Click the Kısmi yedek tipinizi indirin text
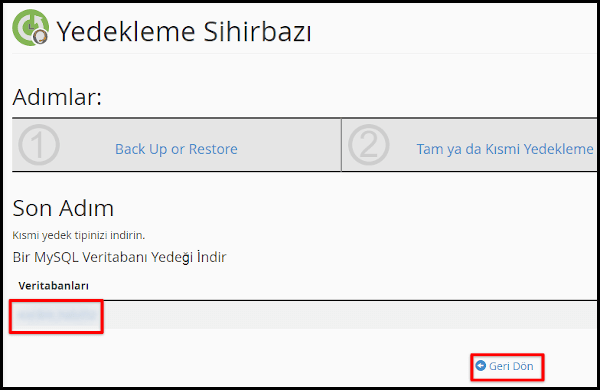The height and width of the screenshot is (390, 600). [78, 235]
